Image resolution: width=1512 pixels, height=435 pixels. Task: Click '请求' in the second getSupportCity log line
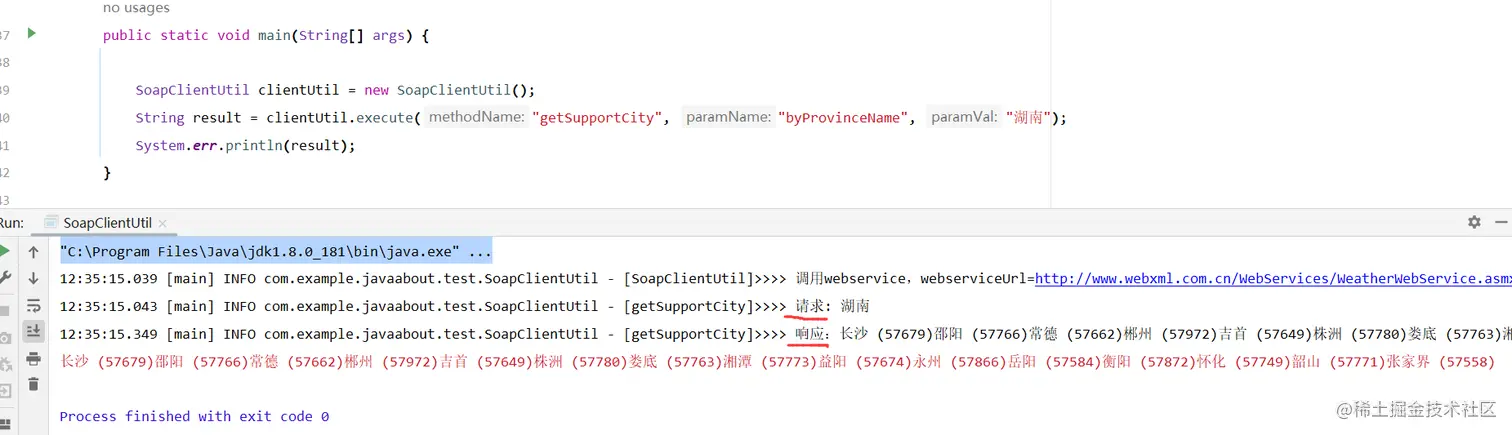point(811,306)
